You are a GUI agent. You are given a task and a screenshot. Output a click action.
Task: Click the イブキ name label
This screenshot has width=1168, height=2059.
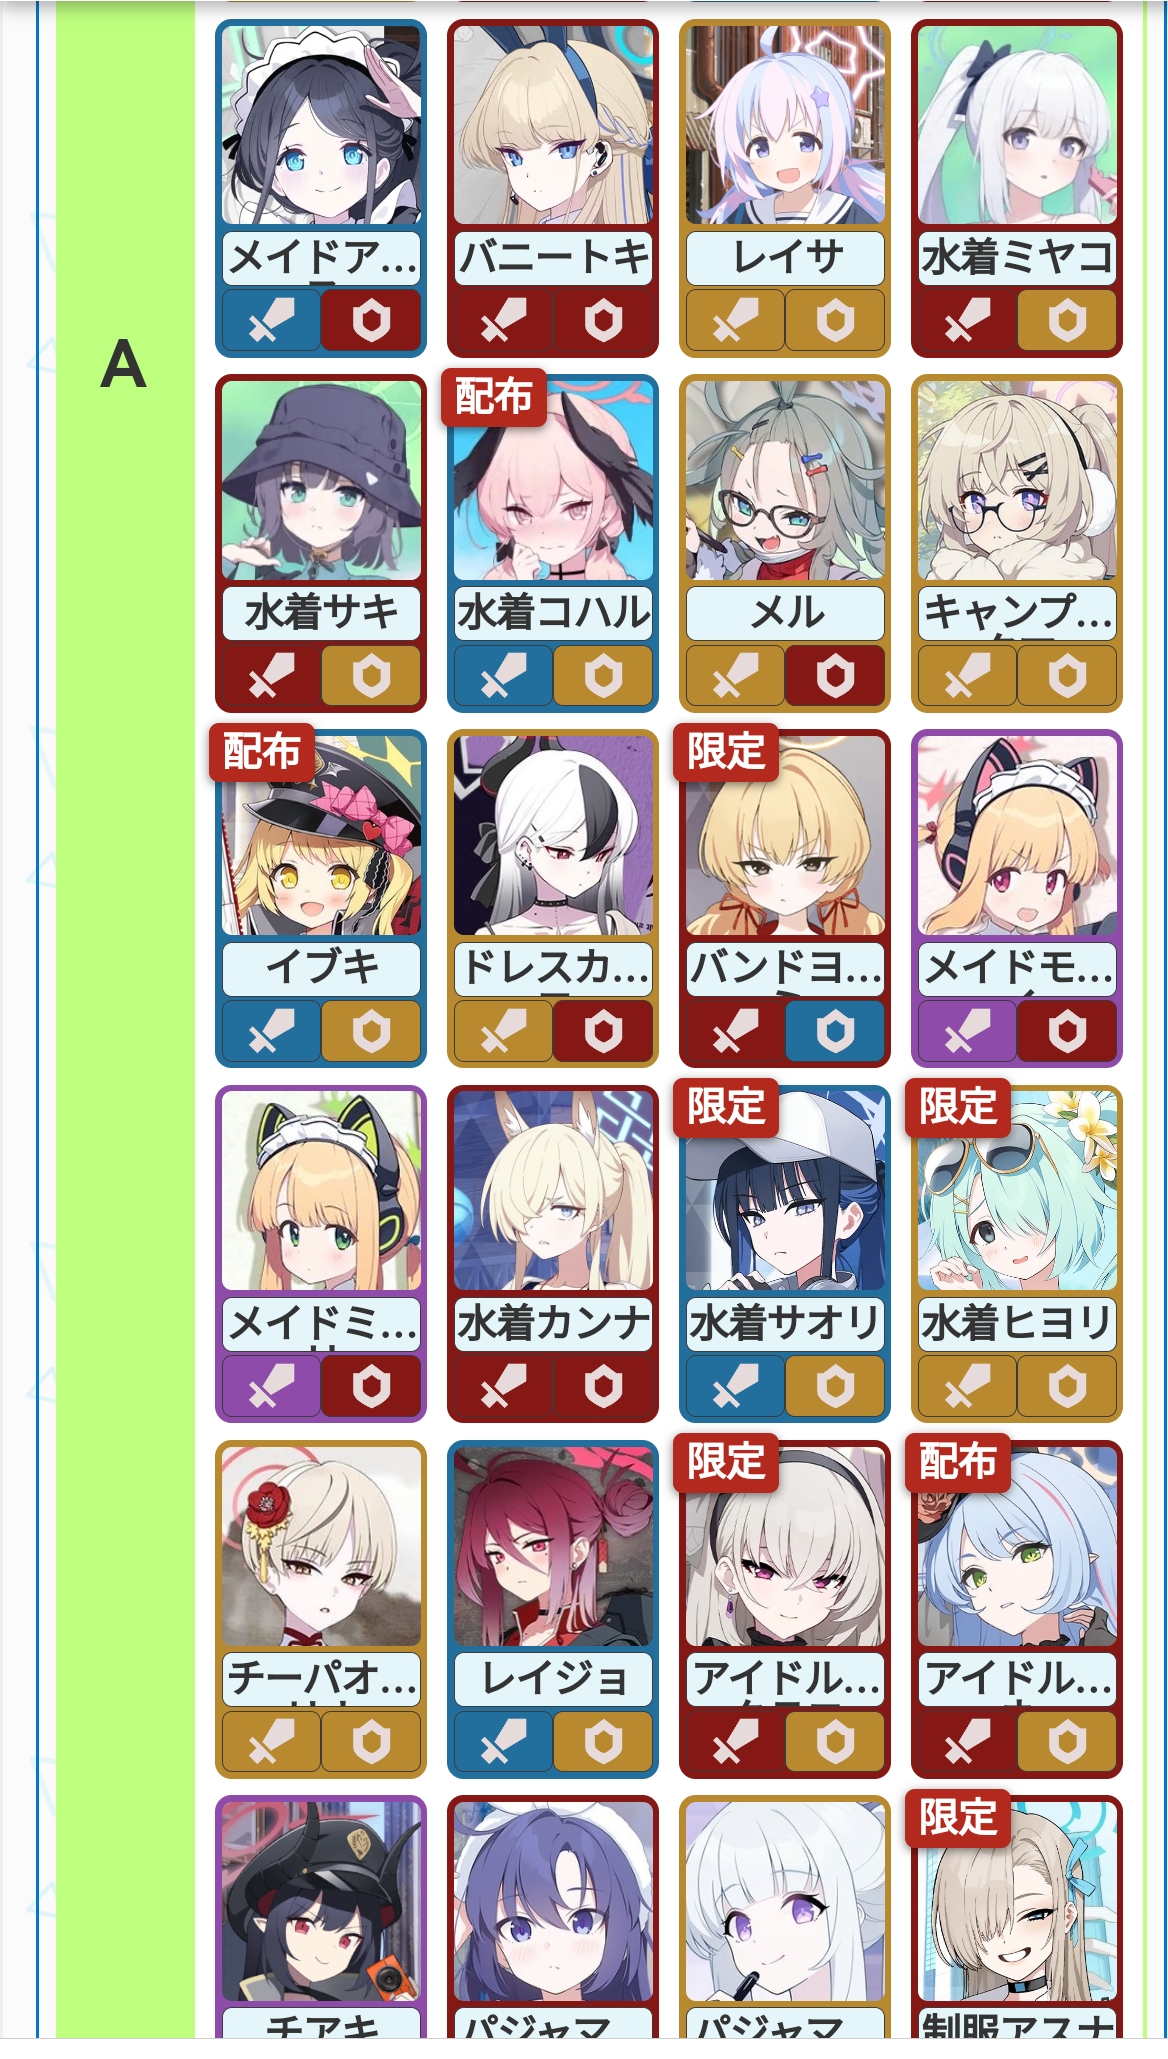tap(321, 968)
